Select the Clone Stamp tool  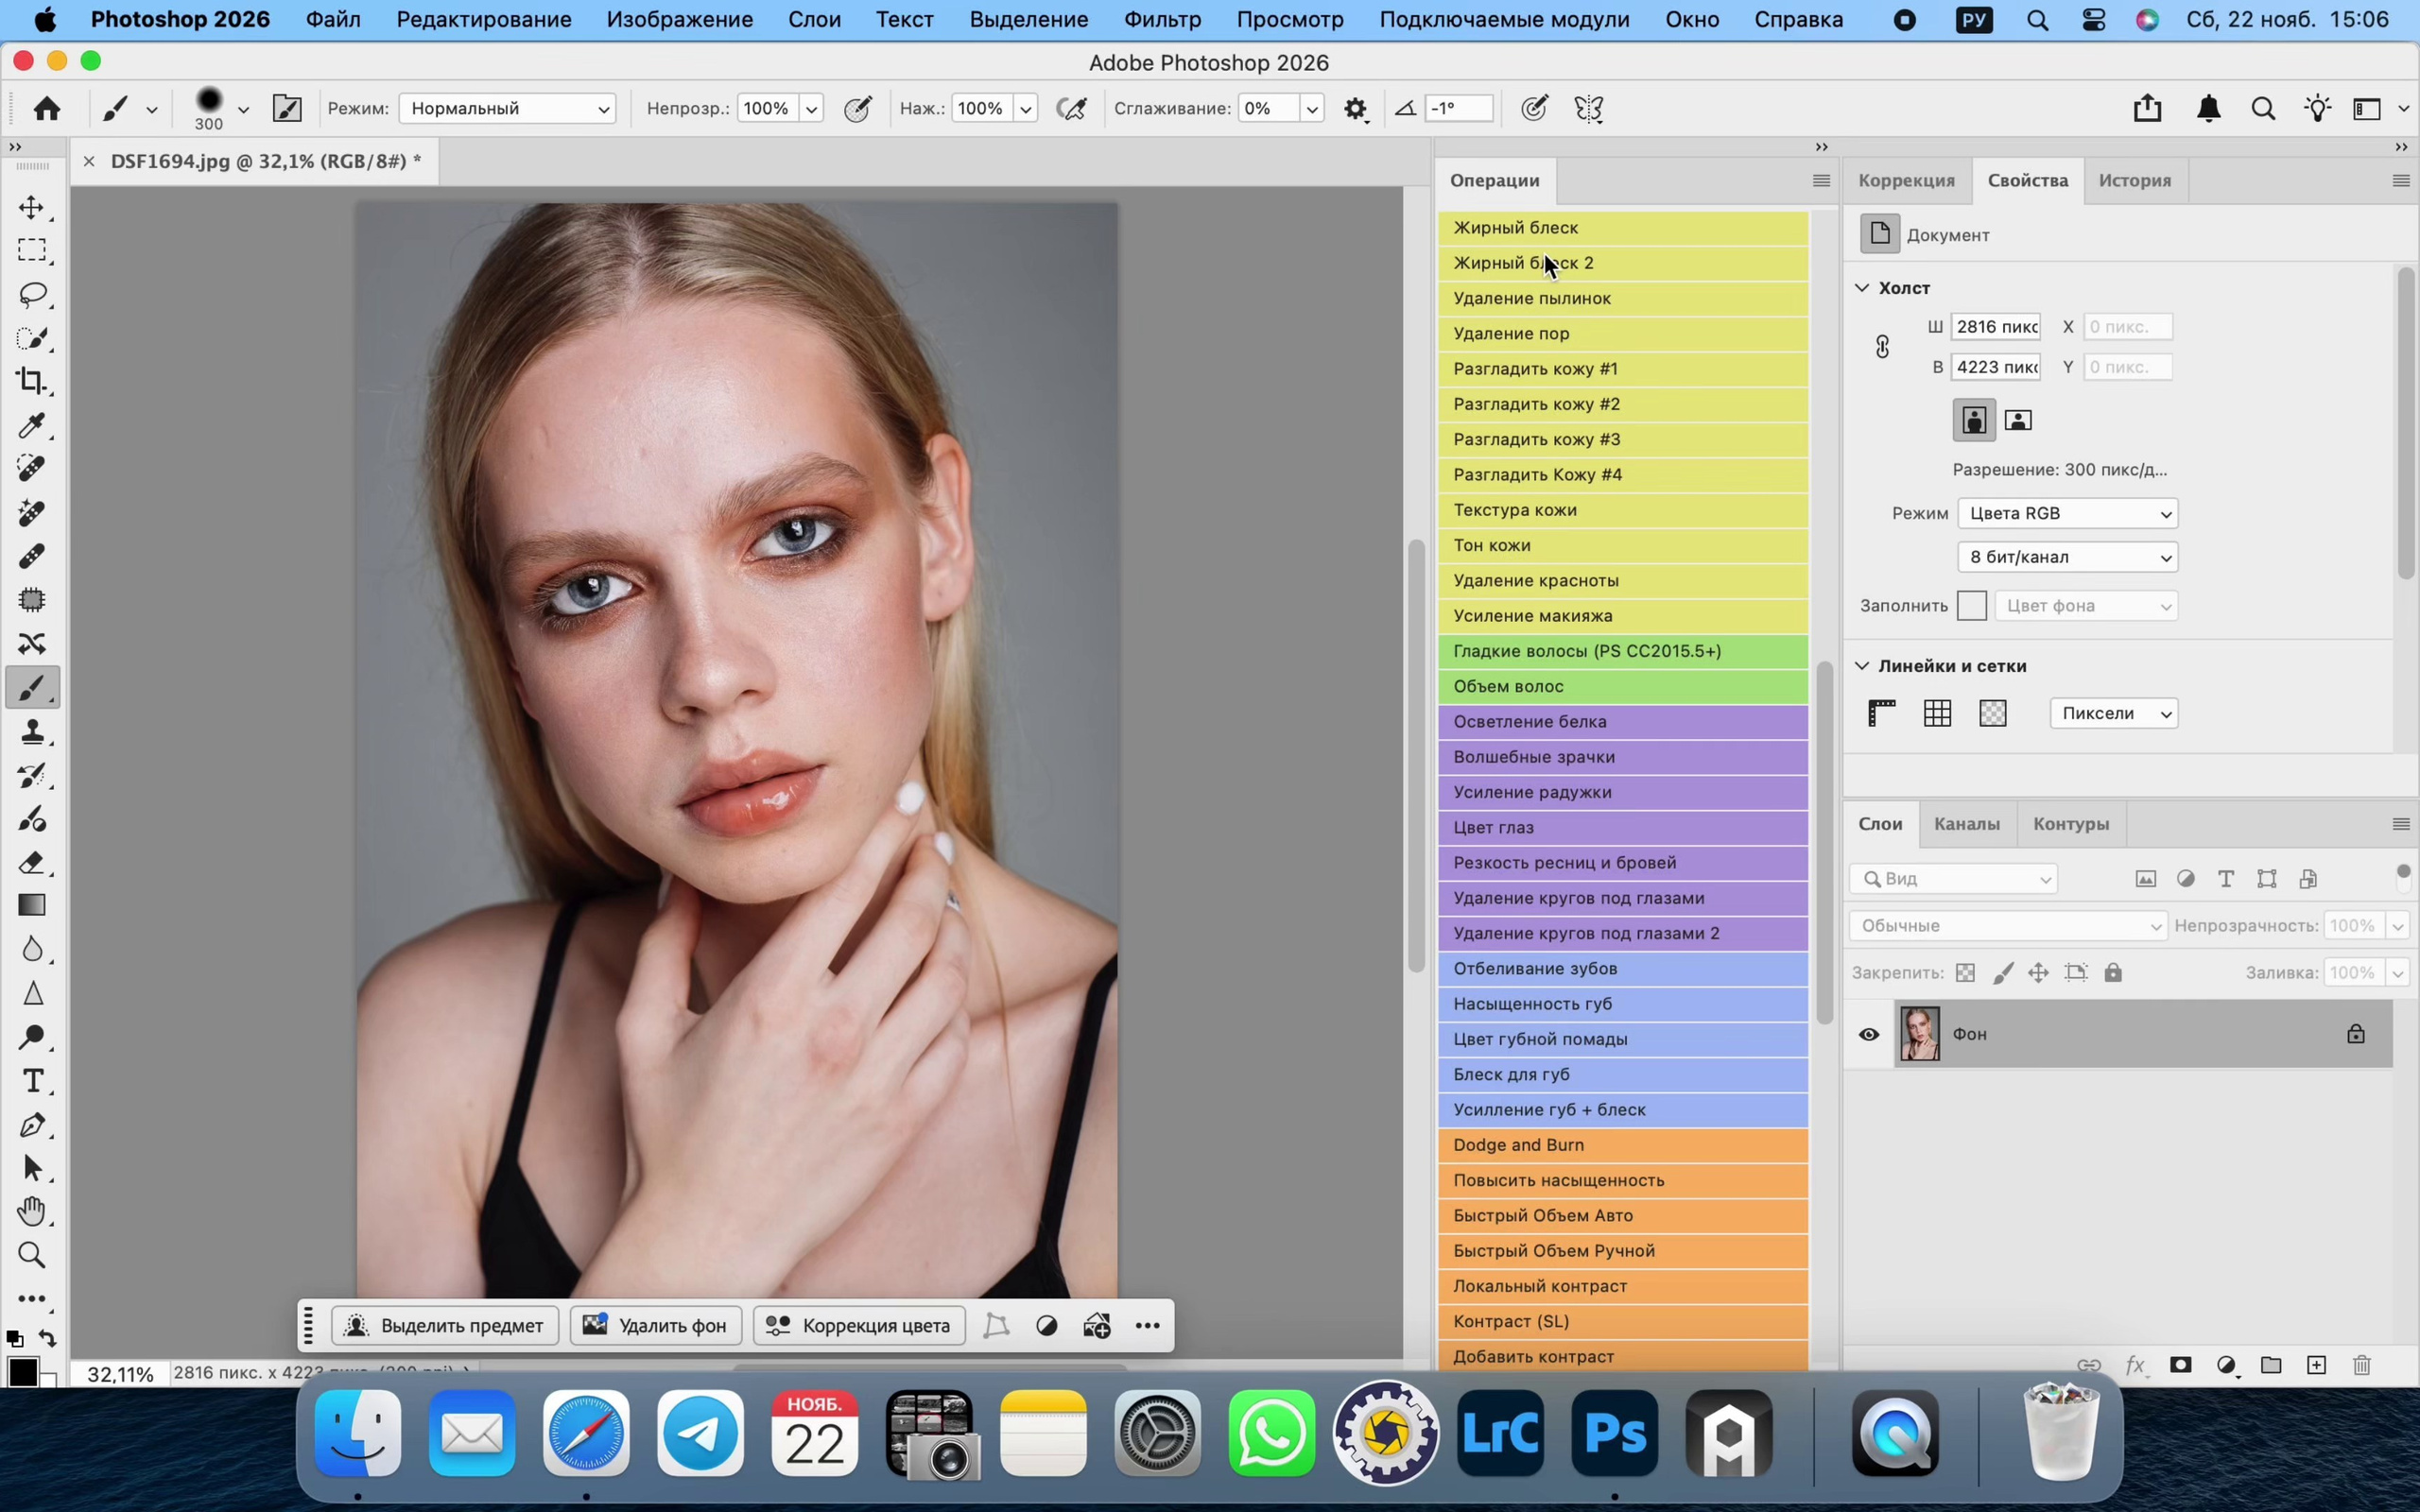pyautogui.click(x=32, y=732)
